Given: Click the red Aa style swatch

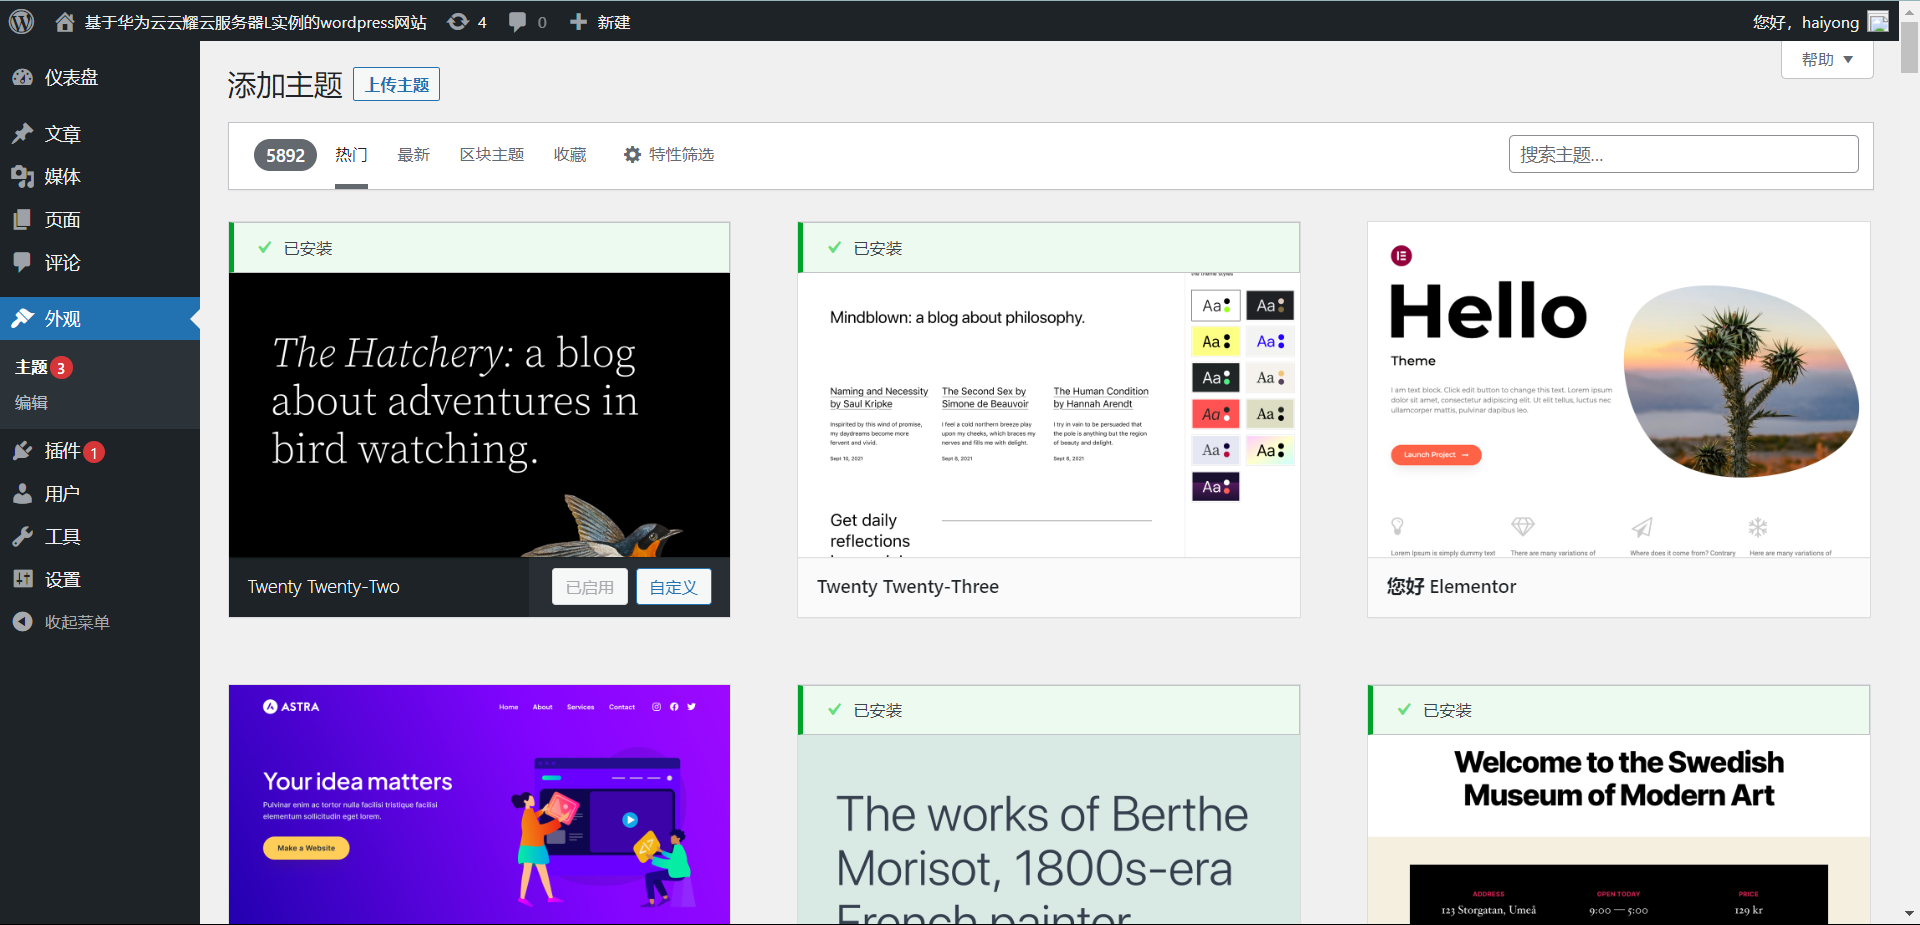Looking at the screenshot, I should coord(1216,414).
